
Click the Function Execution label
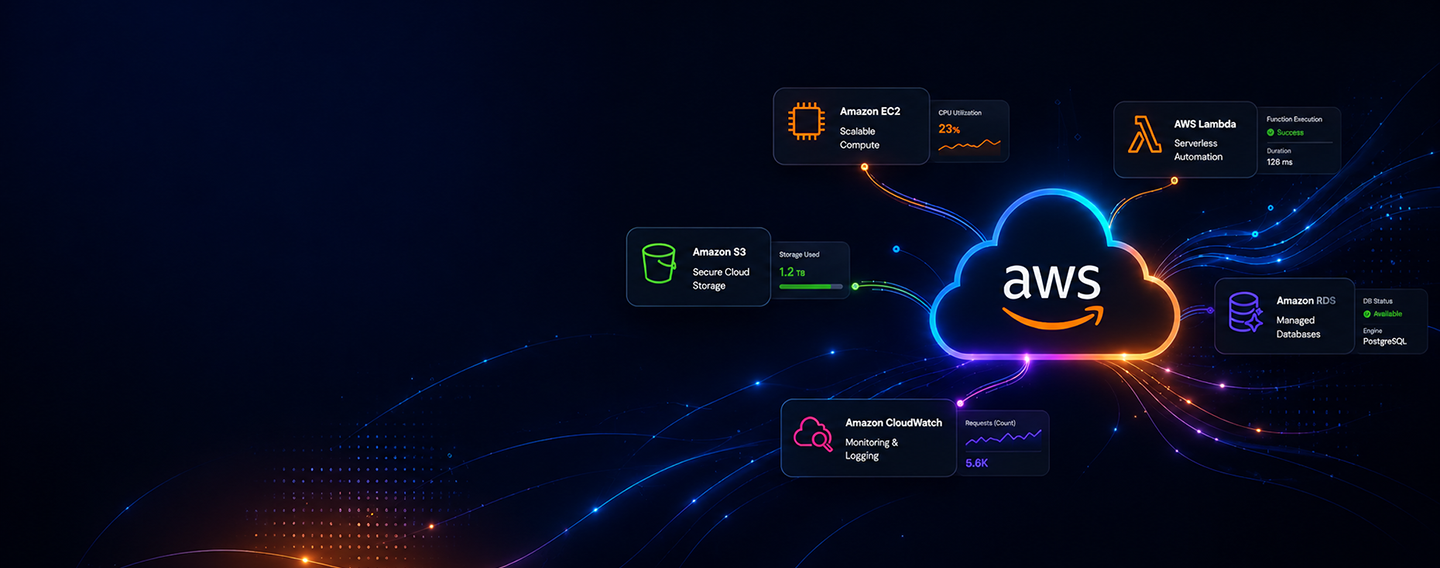(x=1294, y=119)
